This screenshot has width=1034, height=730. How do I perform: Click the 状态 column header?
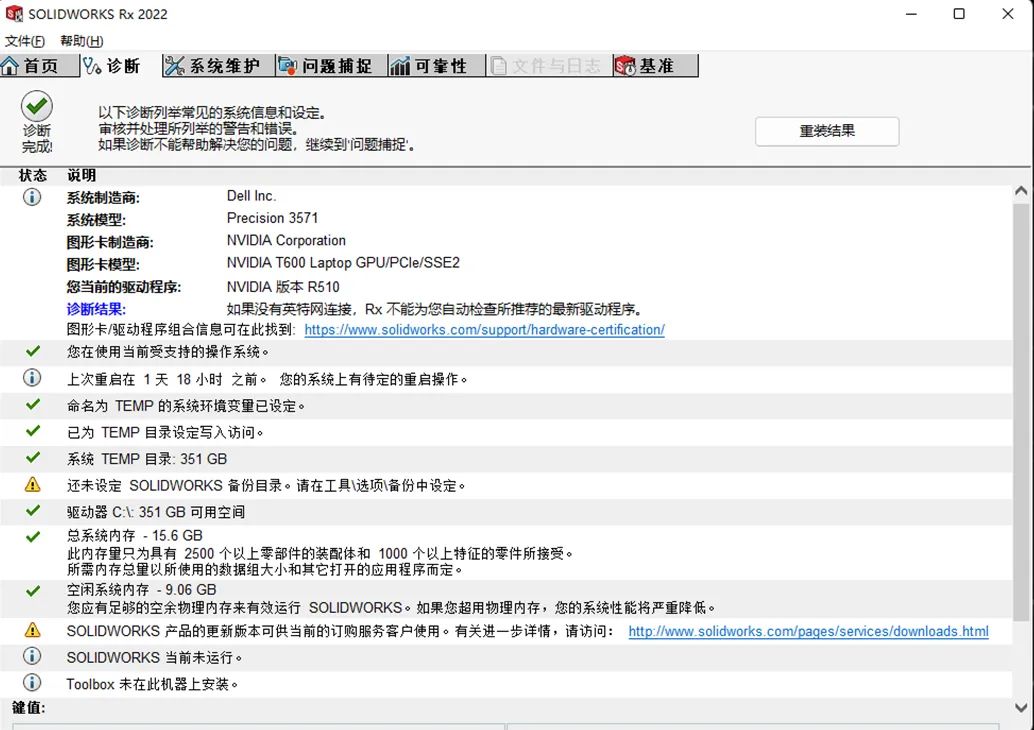click(33, 175)
